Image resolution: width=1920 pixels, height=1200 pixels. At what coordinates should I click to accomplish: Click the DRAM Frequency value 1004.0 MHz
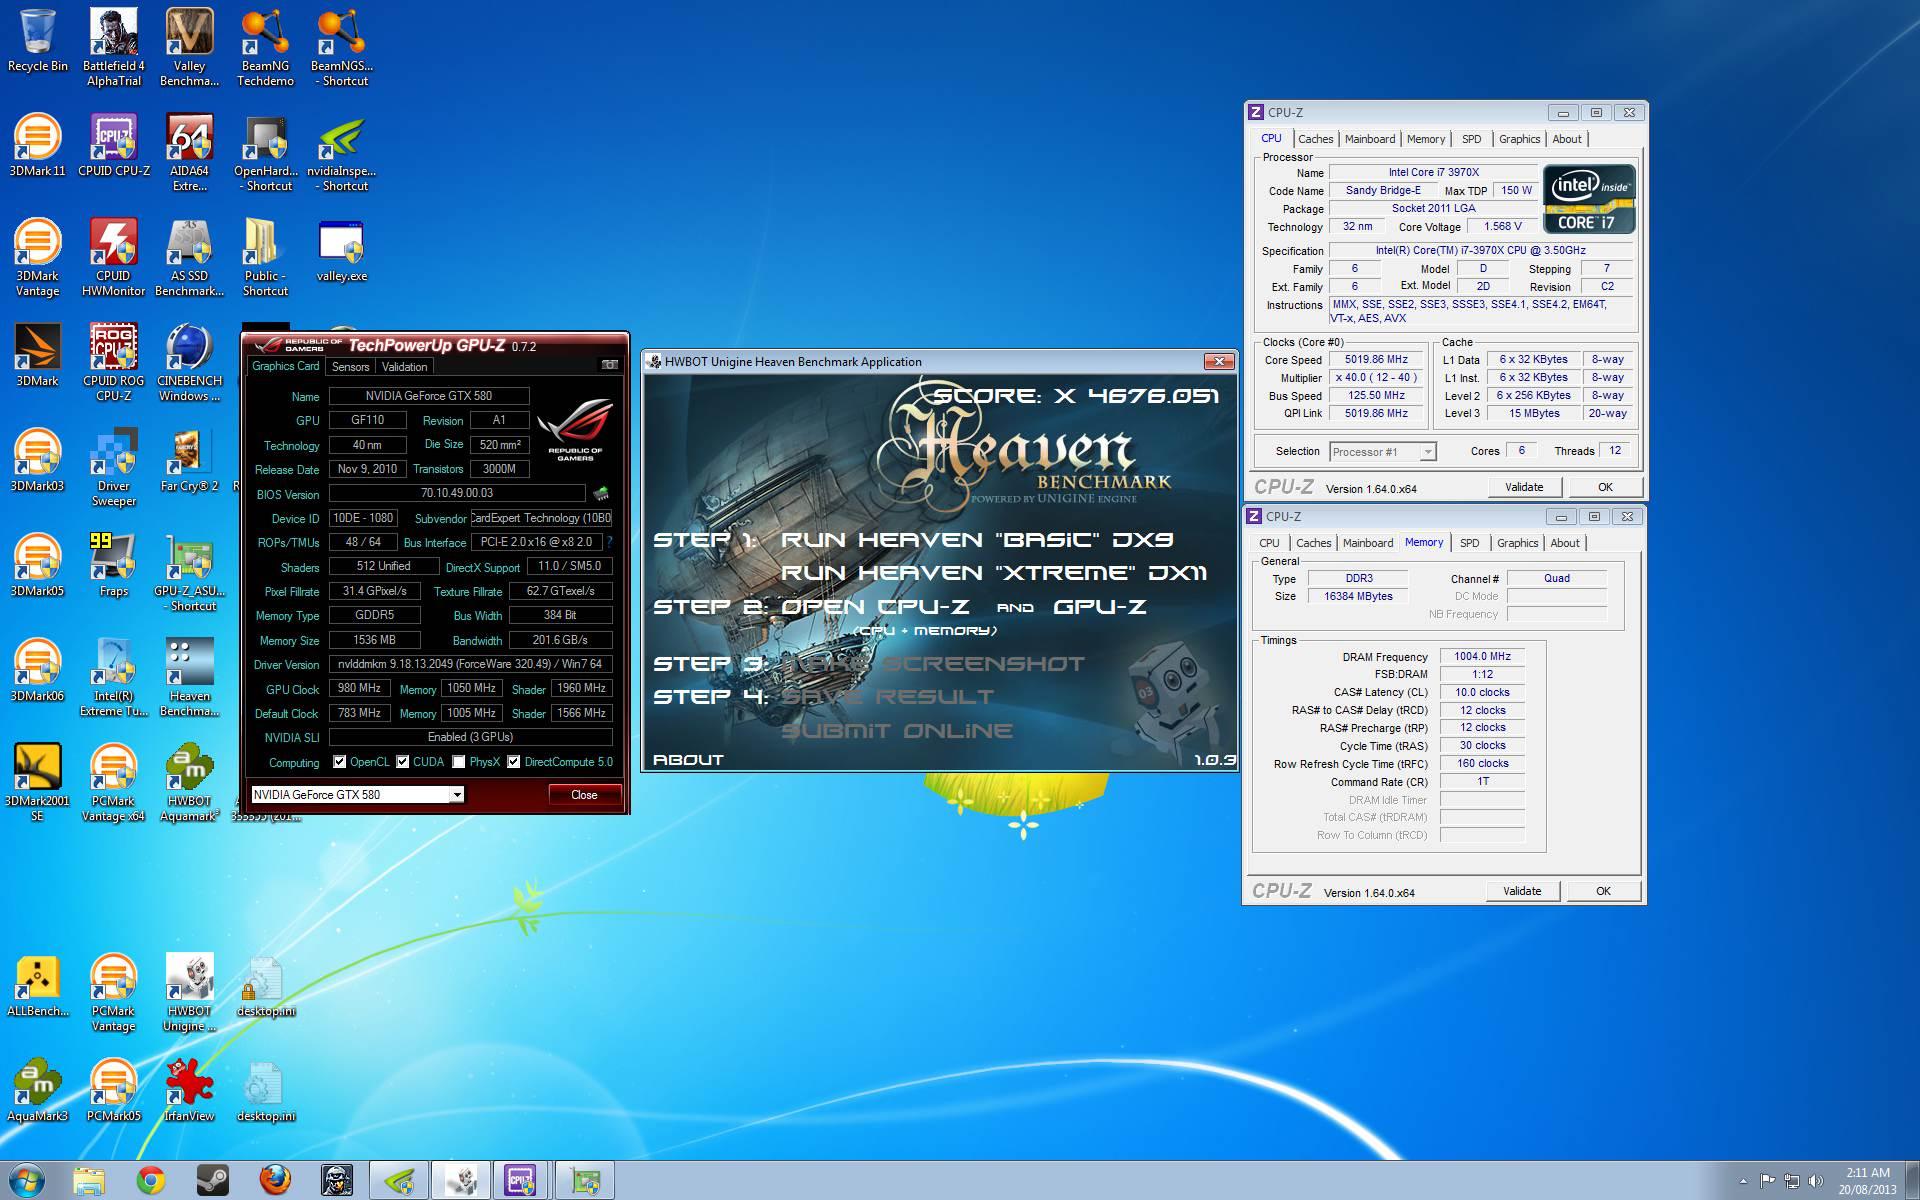tap(1482, 657)
